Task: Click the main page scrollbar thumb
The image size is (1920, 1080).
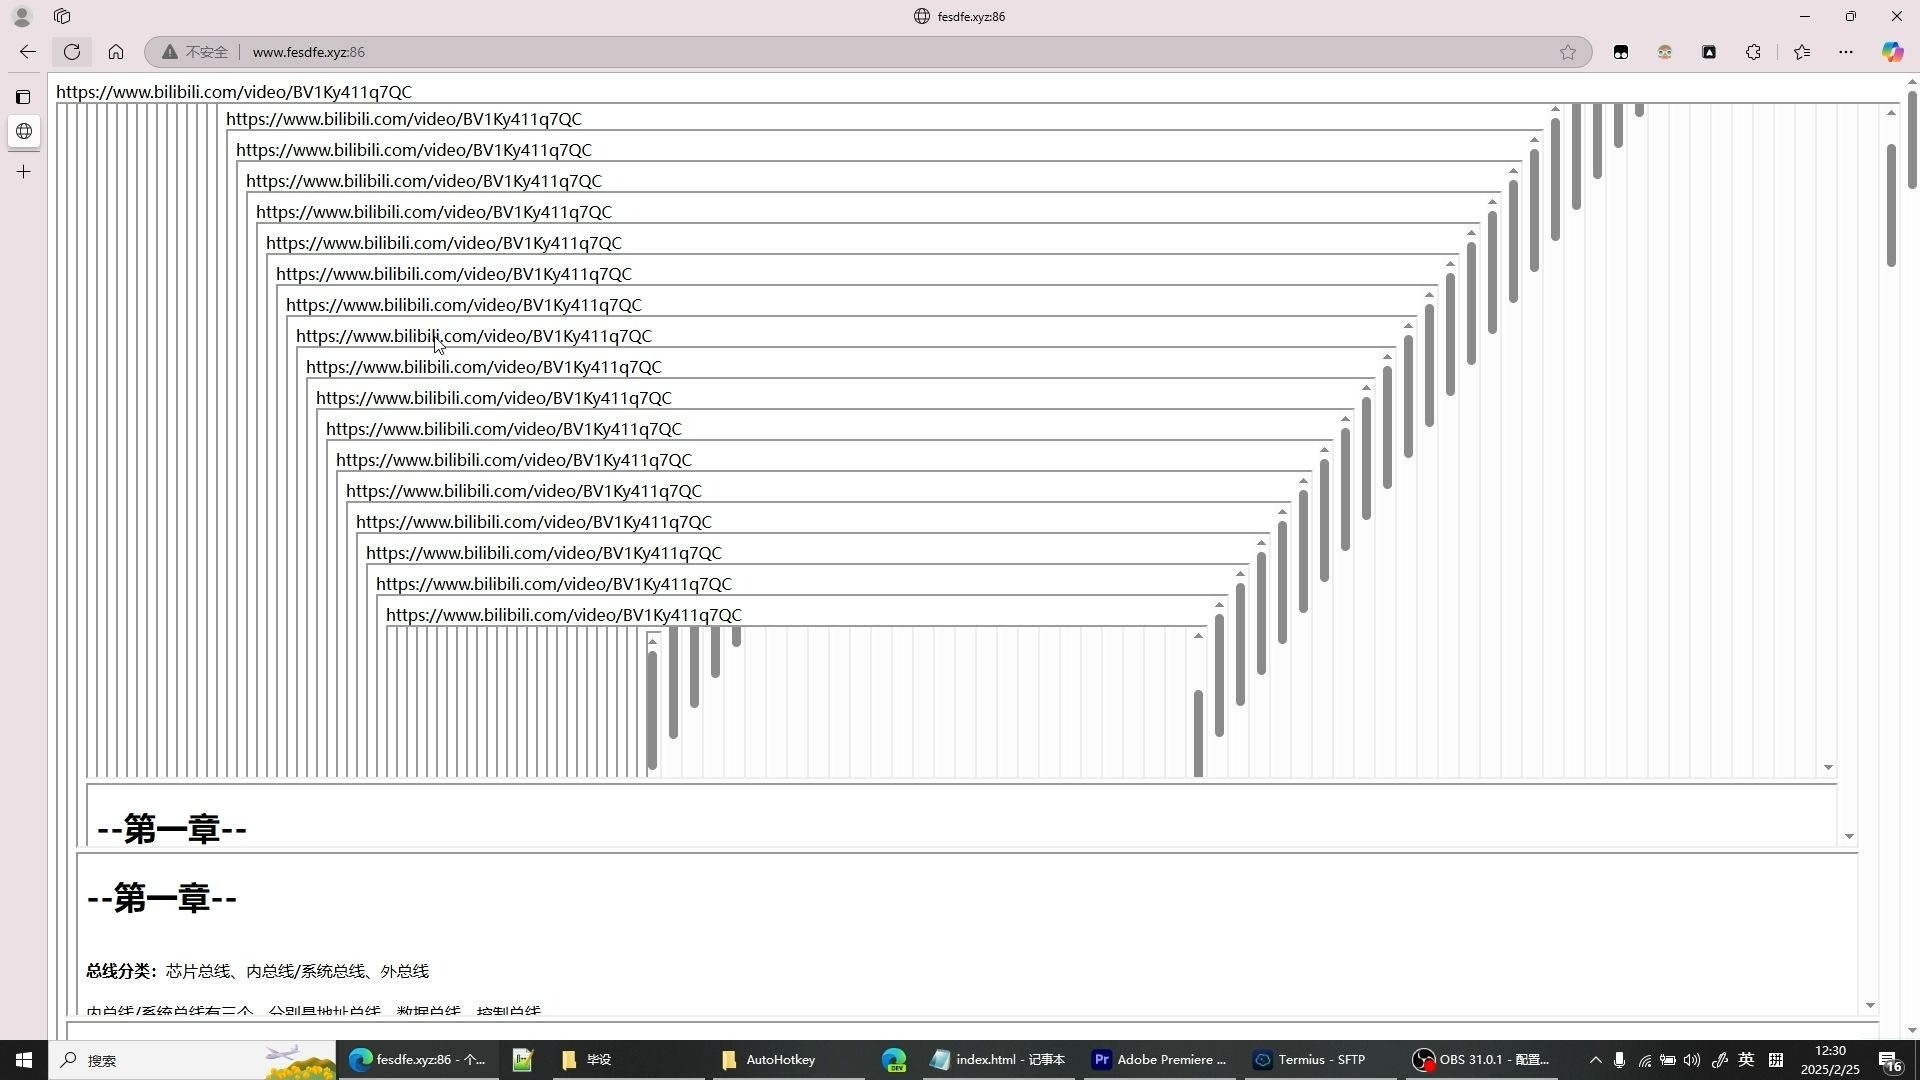Action: 1912,140
